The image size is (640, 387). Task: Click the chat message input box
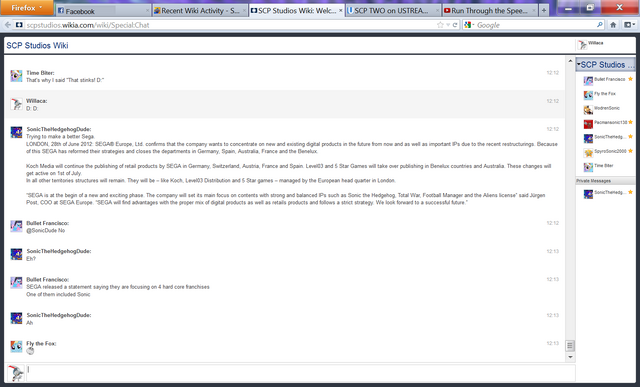click(x=301, y=373)
